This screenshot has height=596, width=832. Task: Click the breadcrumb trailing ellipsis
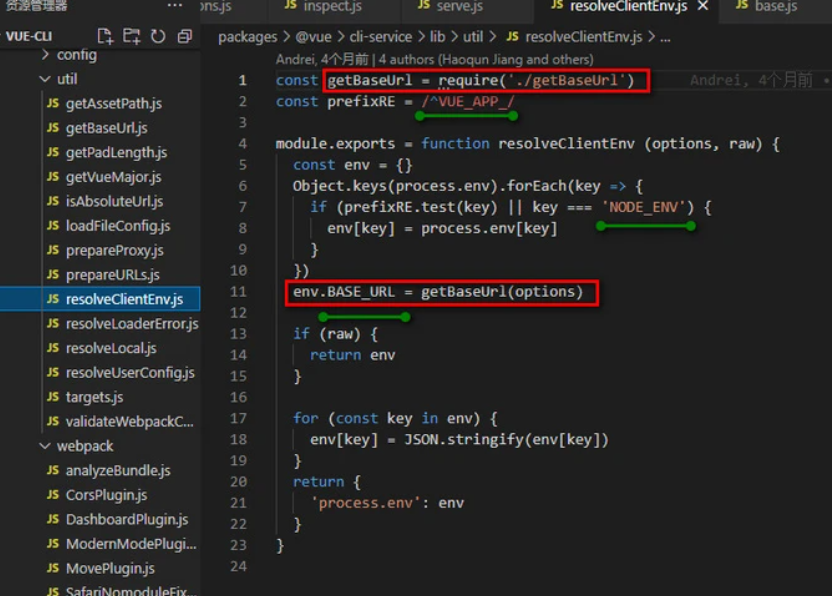pyautogui.click(x=665, y=38)
